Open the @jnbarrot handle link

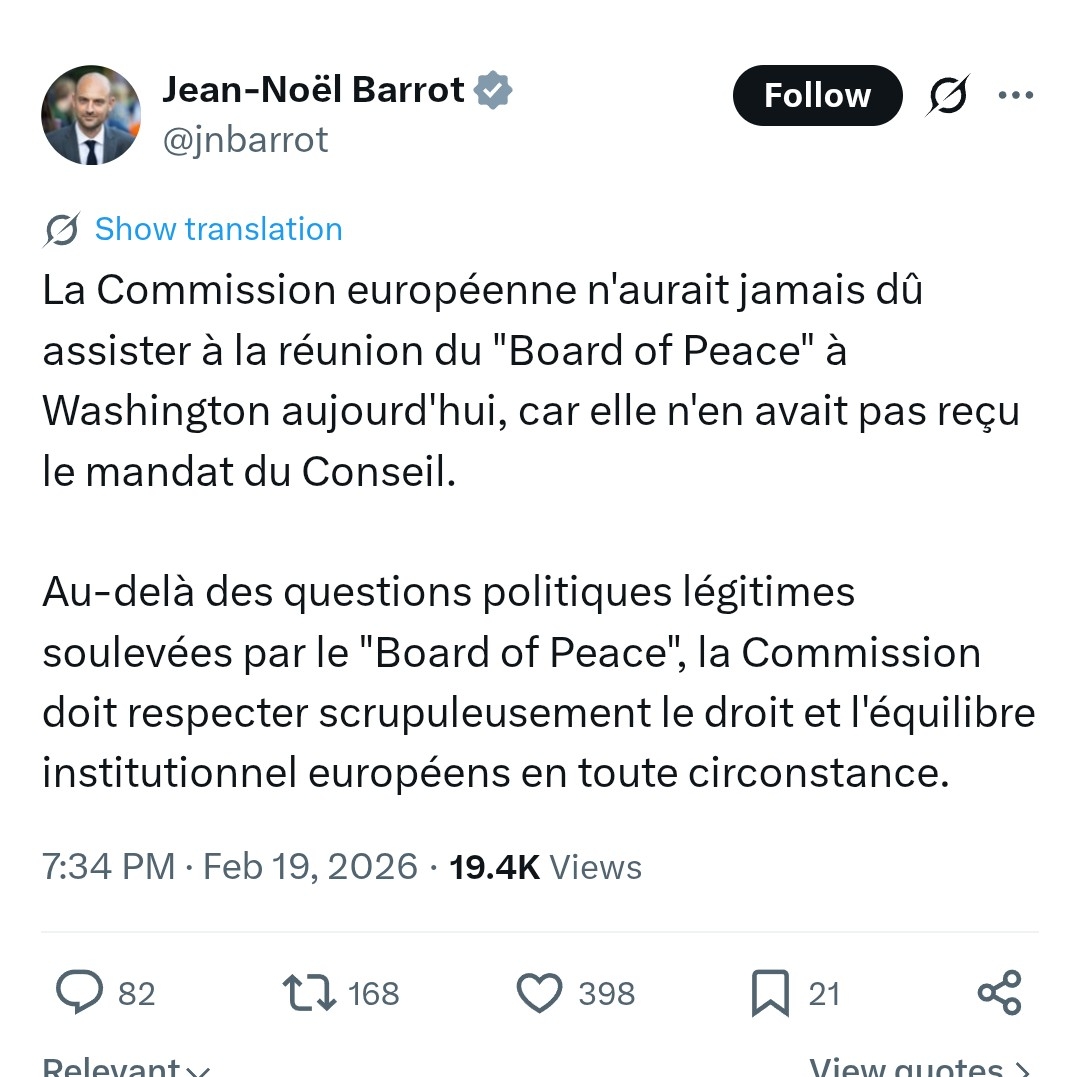[245, 140]
